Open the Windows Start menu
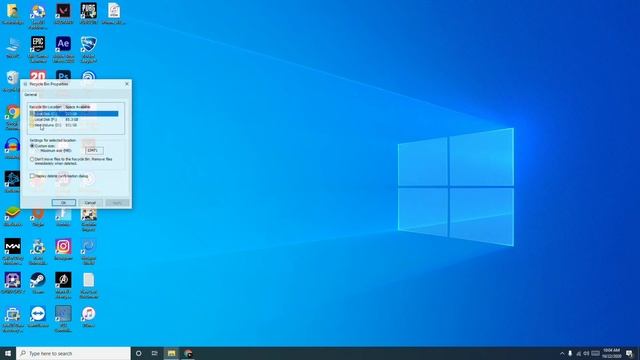Viewport: 640px width, 360px height. (x=8, y=353)
